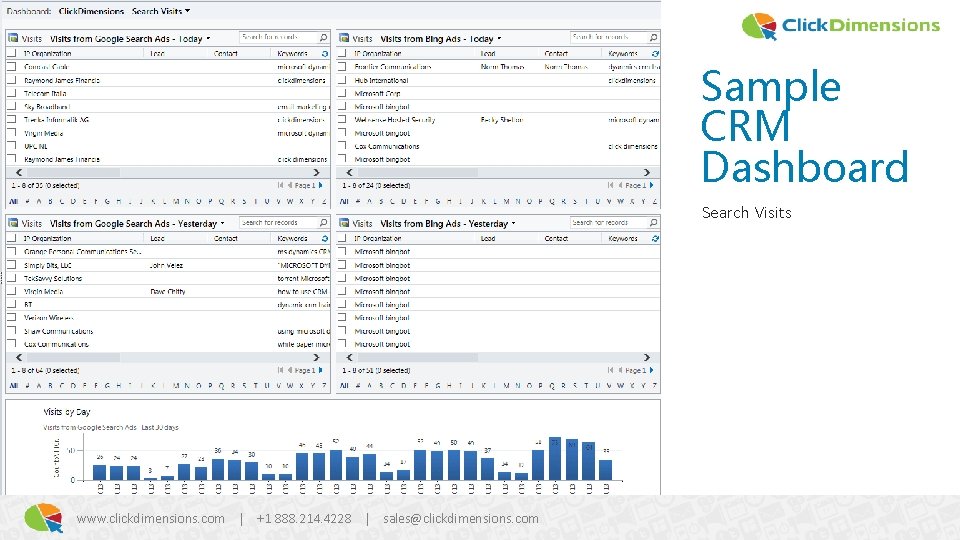Filter by letter C in Google Ads Today alphabet bar
This screenshot has height=540, width=960.
[62, 201]
